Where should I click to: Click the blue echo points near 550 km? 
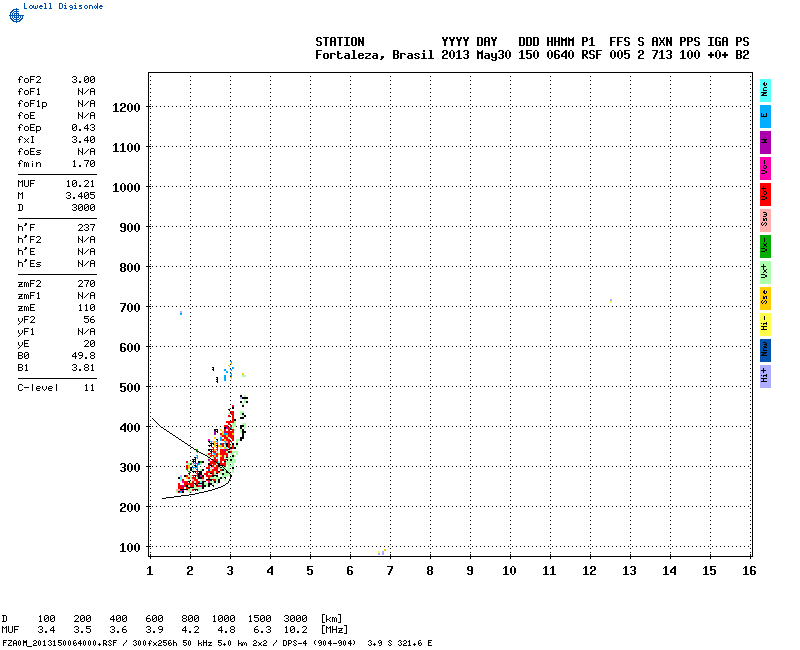point(228,371)
